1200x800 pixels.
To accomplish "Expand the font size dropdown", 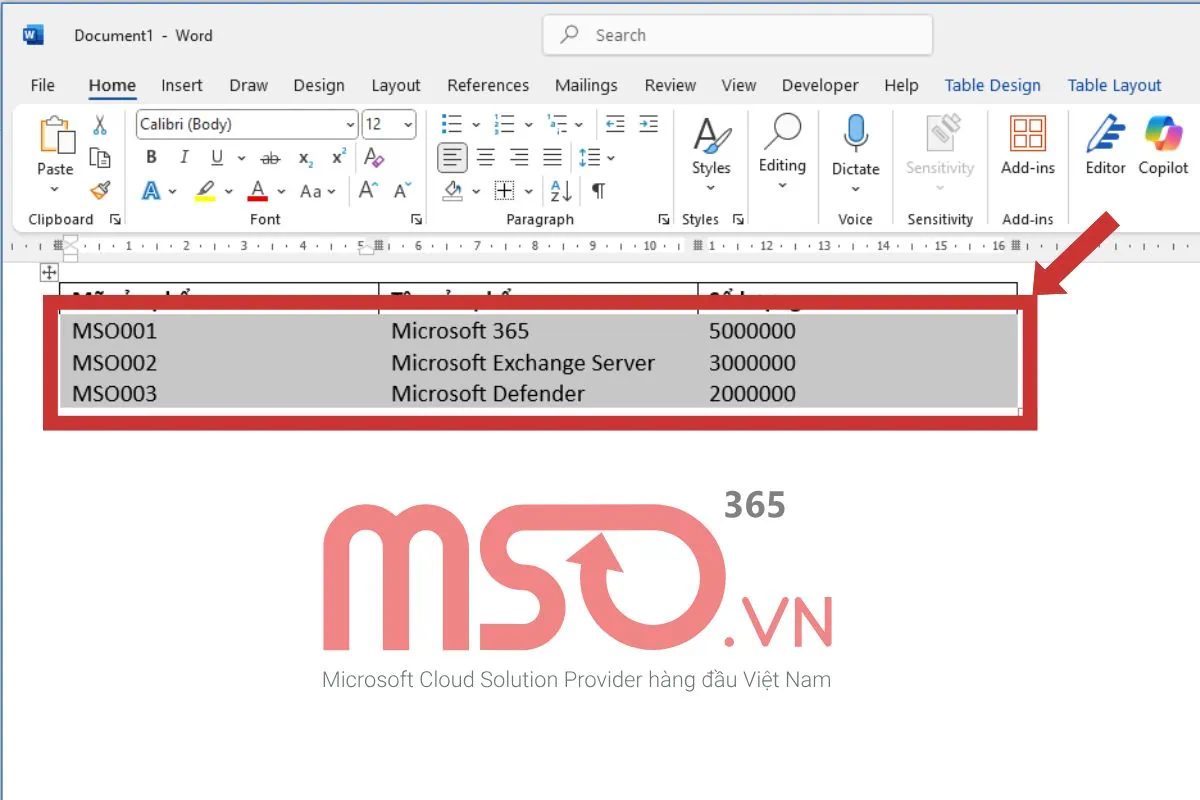I will [x=408, y=125].
